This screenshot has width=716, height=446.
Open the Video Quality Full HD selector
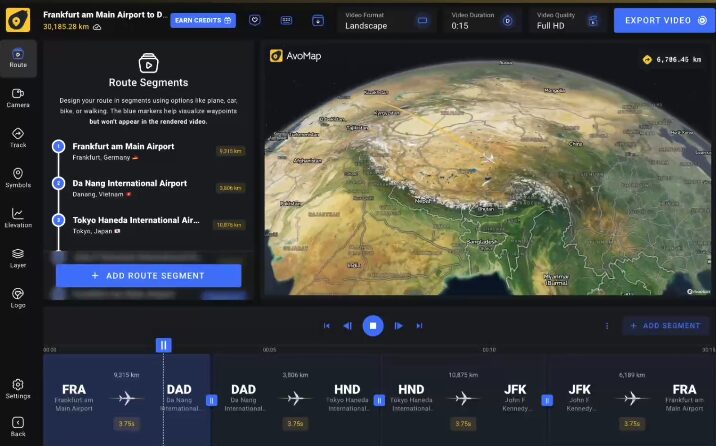pyautogui.click(x=570, y=20)
